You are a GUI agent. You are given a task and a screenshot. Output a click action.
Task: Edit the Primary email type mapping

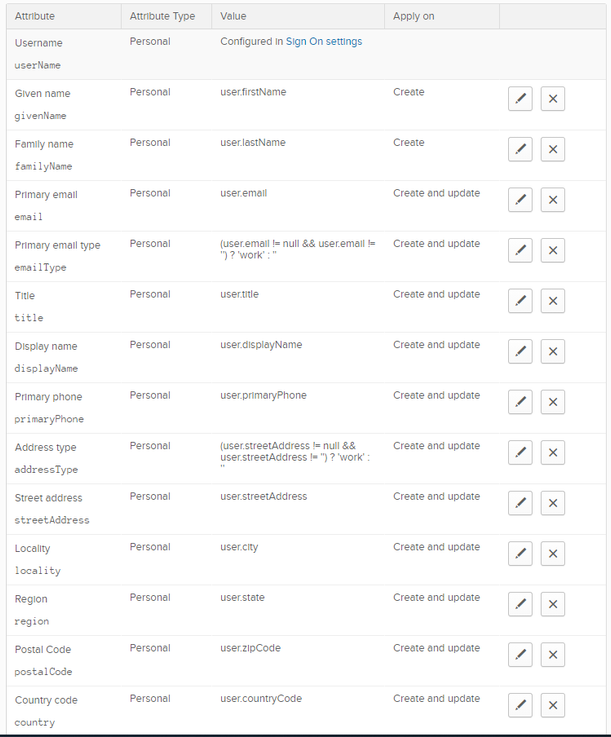pos(520,250)
